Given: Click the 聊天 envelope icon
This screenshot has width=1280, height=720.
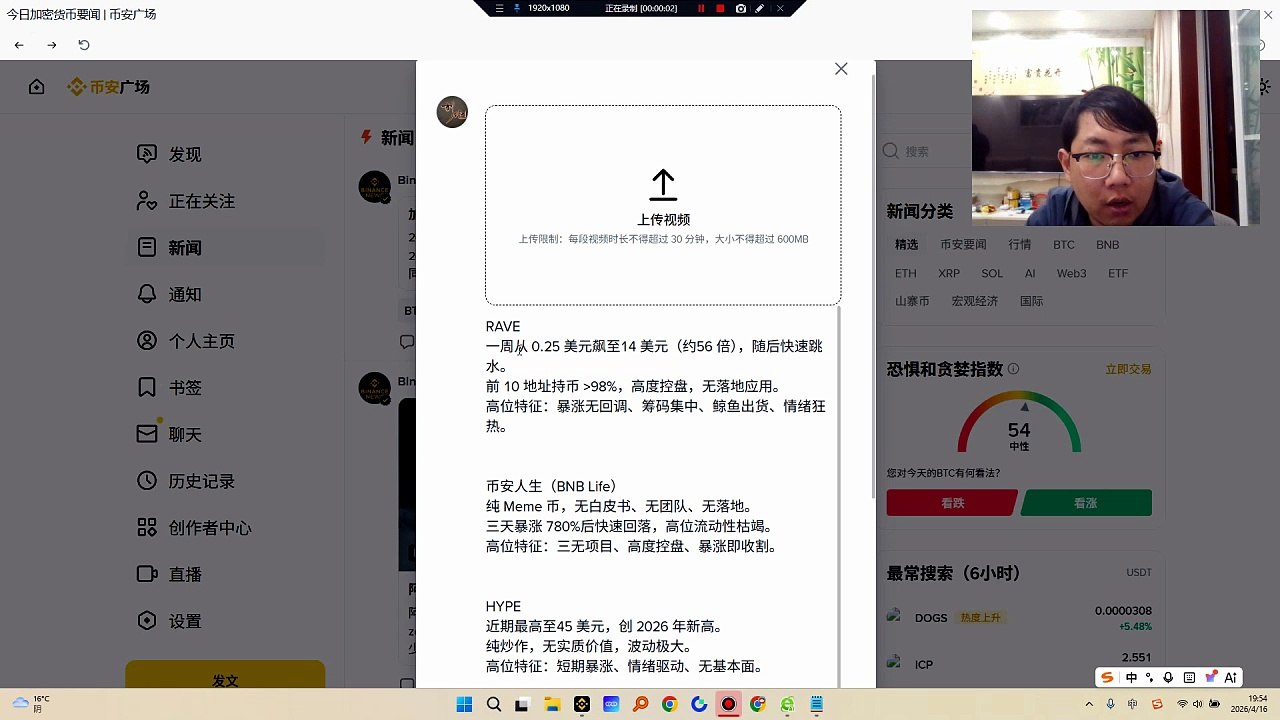Looking at the screenshot, I should pos(147,434).
